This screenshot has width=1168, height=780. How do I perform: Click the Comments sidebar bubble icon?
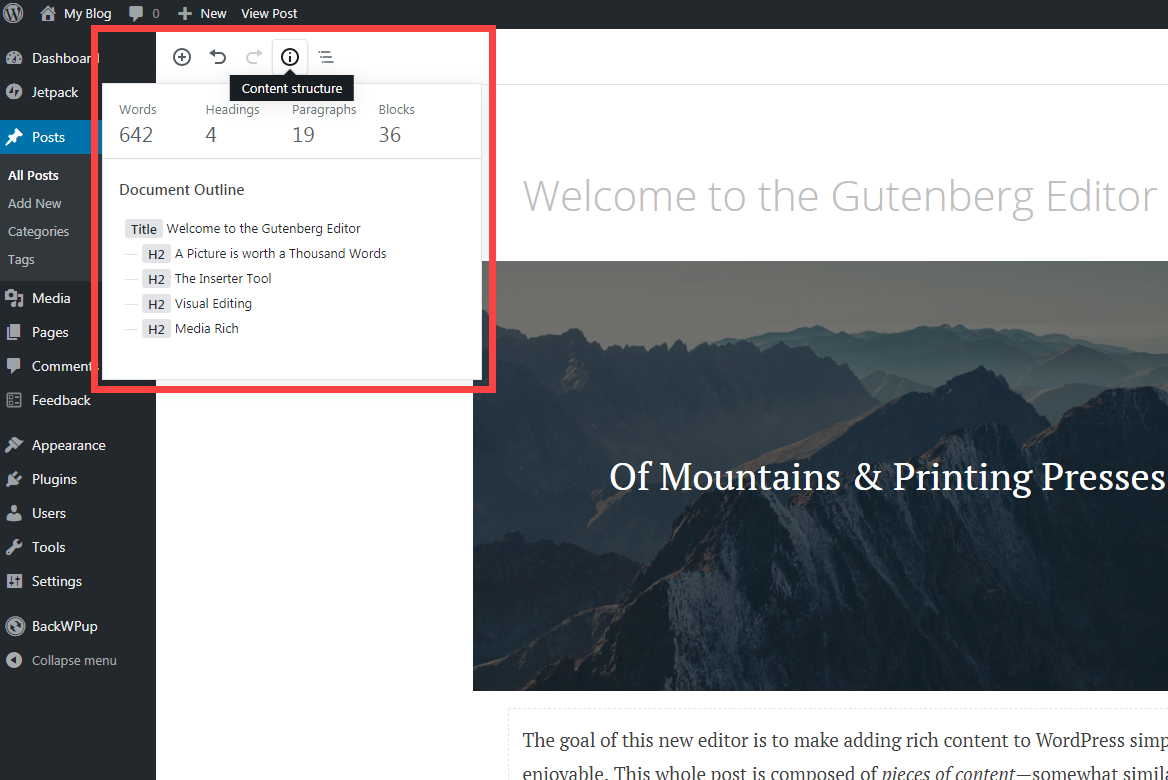point(14,366)
